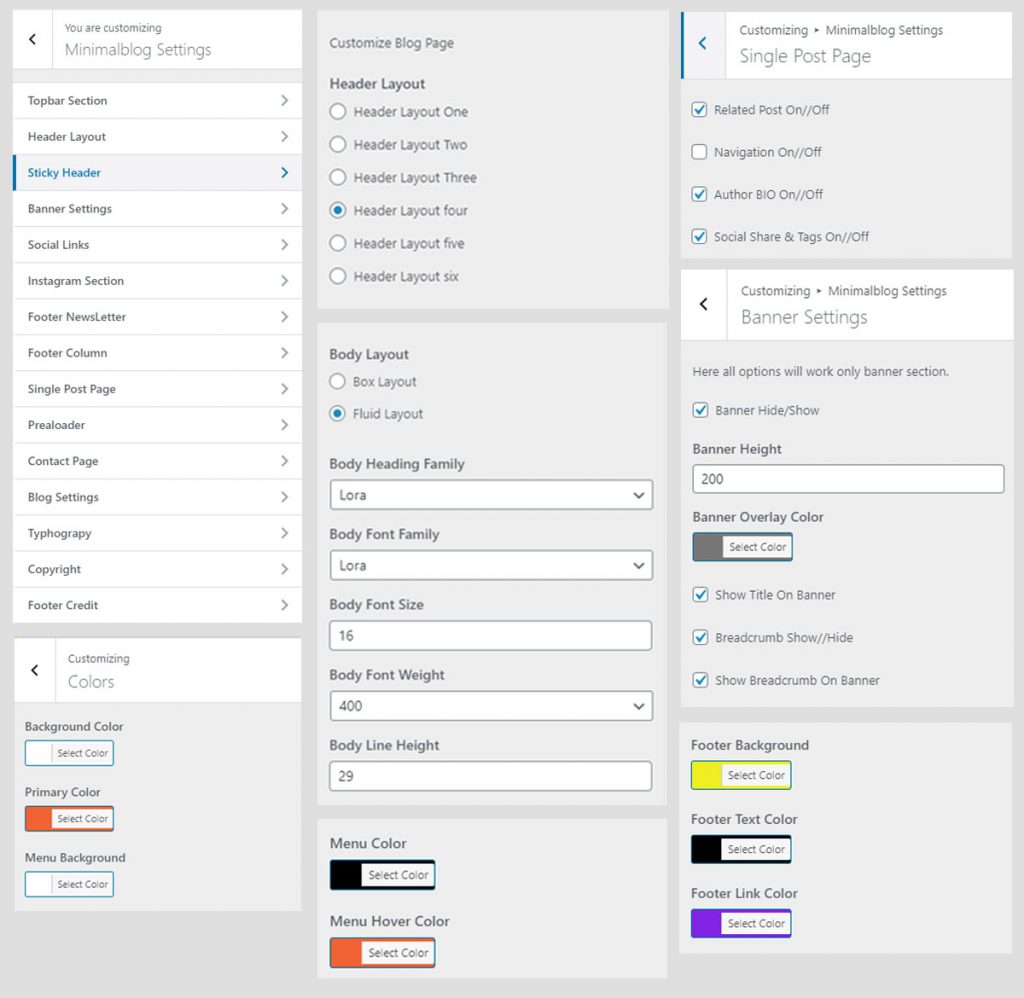
Task: Click Footer Background Select Color button
Action: pyautogui.click(x=756, y=775)
